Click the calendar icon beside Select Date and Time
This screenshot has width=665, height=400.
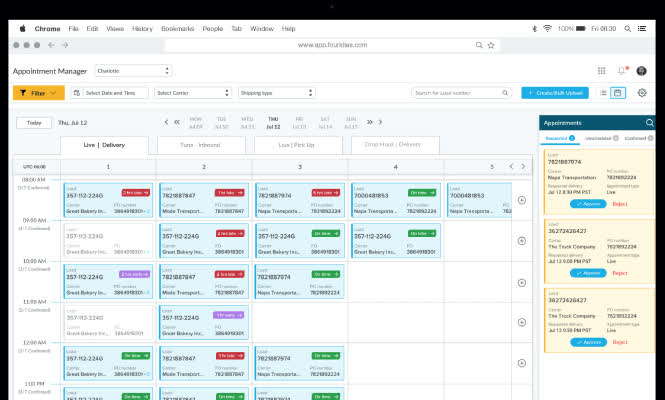tap(77, 93)
